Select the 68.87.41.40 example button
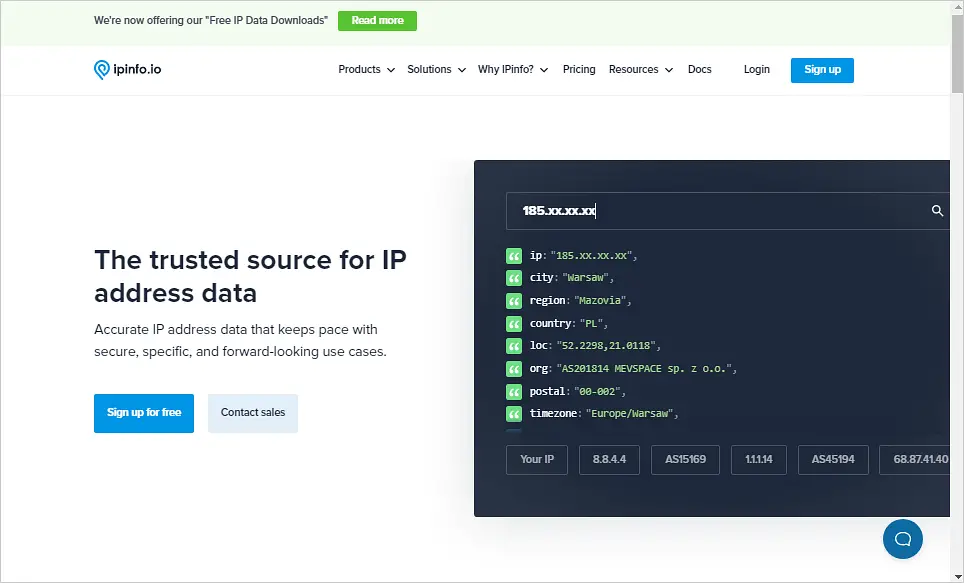964x583 pixels. click(915, 460)
